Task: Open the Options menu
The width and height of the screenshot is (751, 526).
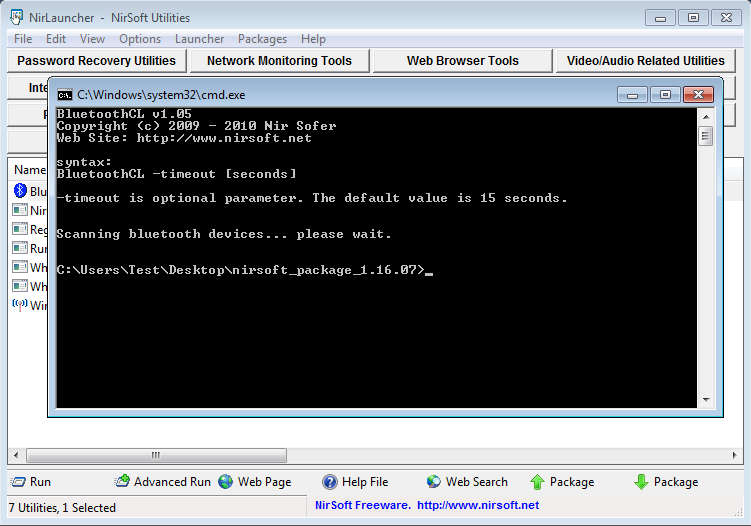Action: (140, 39)
